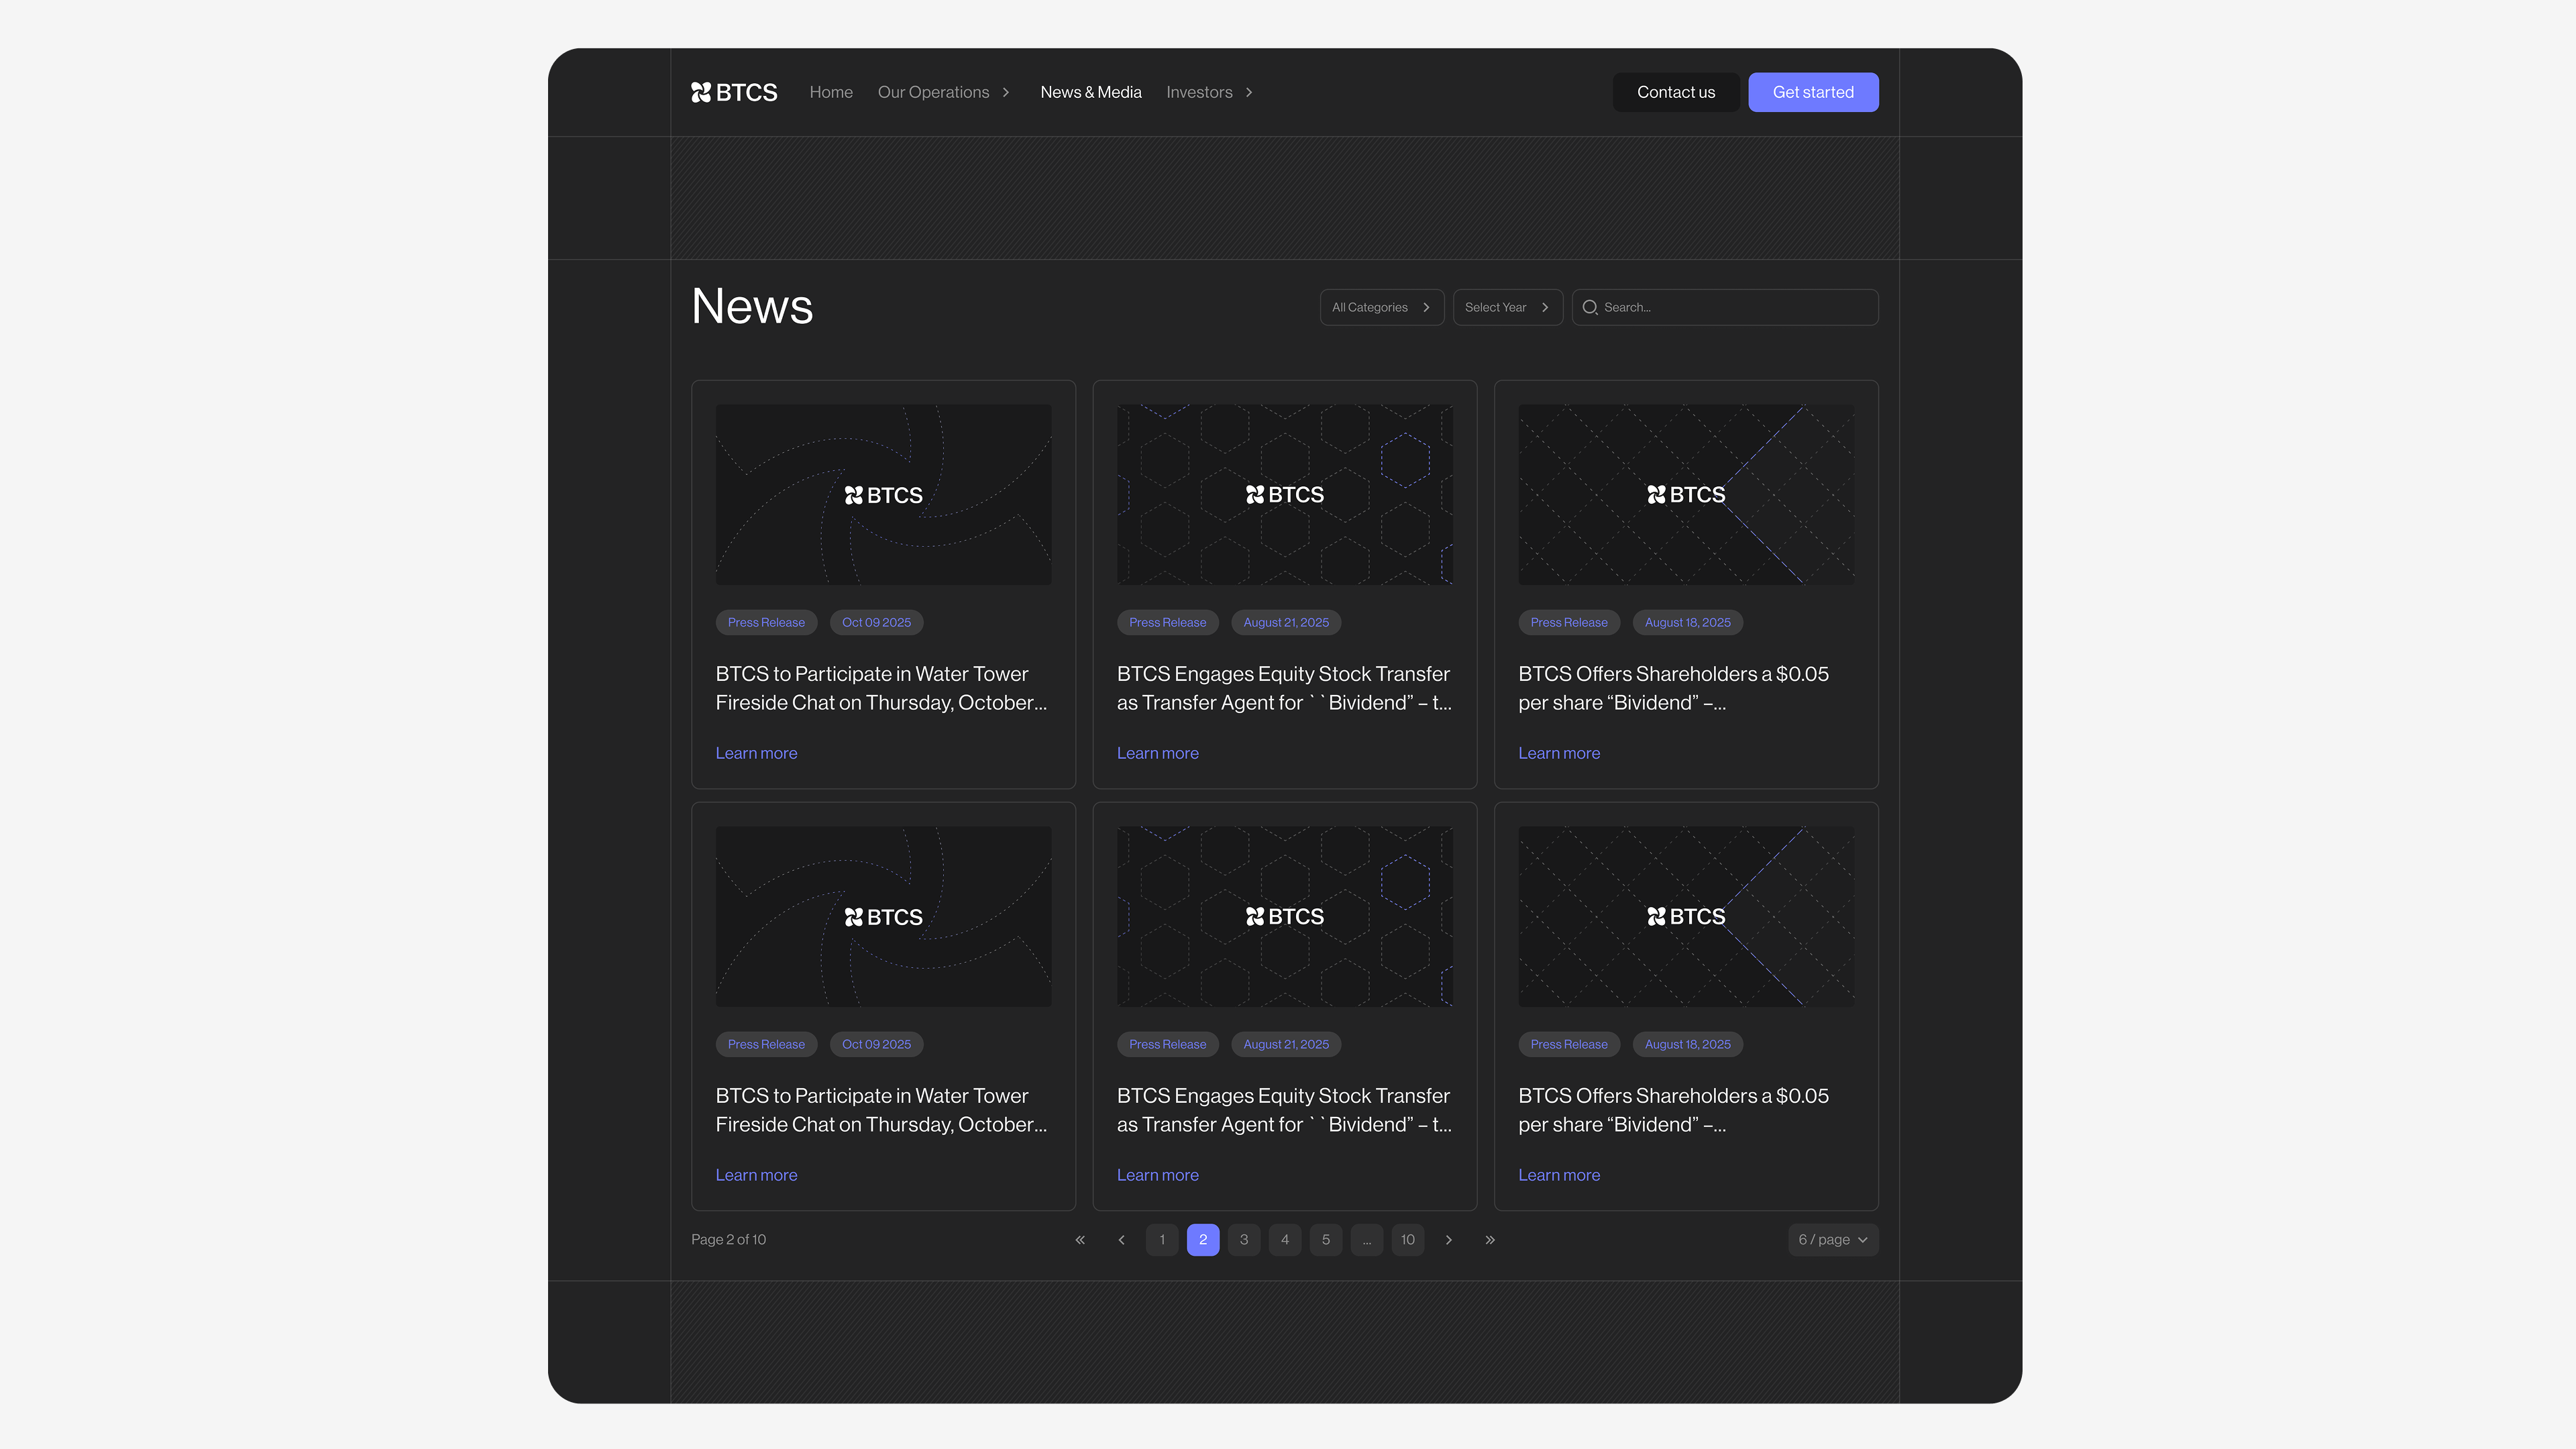Click the BTCS logo in the header
The image size is (2576, 1449).
(733, 92)
